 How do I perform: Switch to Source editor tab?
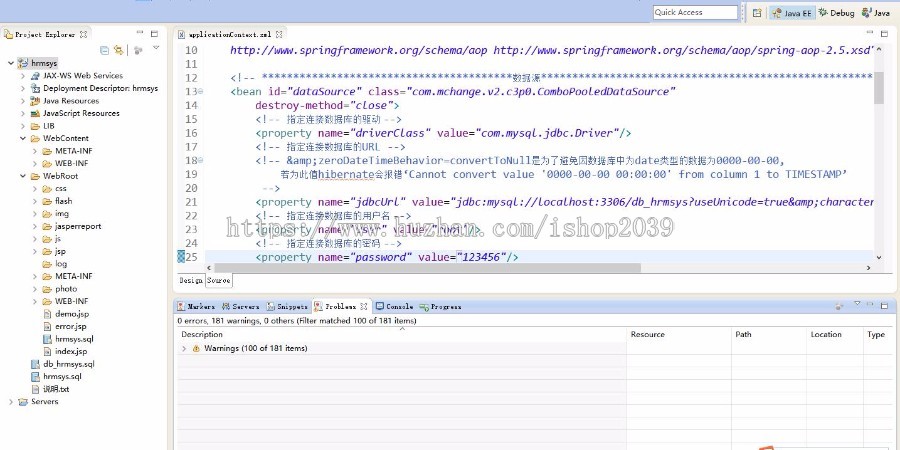[x=219, y=281]
